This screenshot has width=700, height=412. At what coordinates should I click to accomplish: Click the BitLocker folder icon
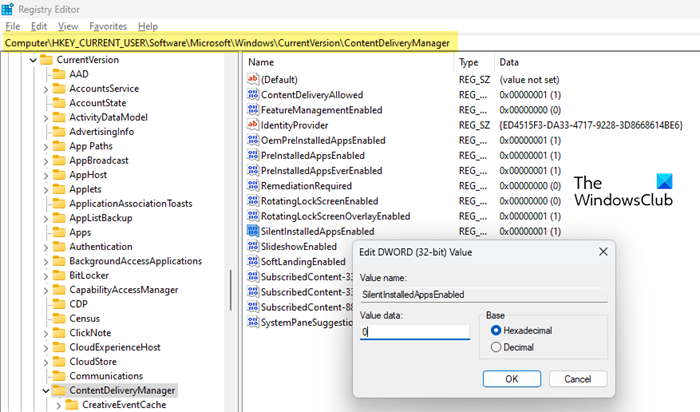[59, 275]
